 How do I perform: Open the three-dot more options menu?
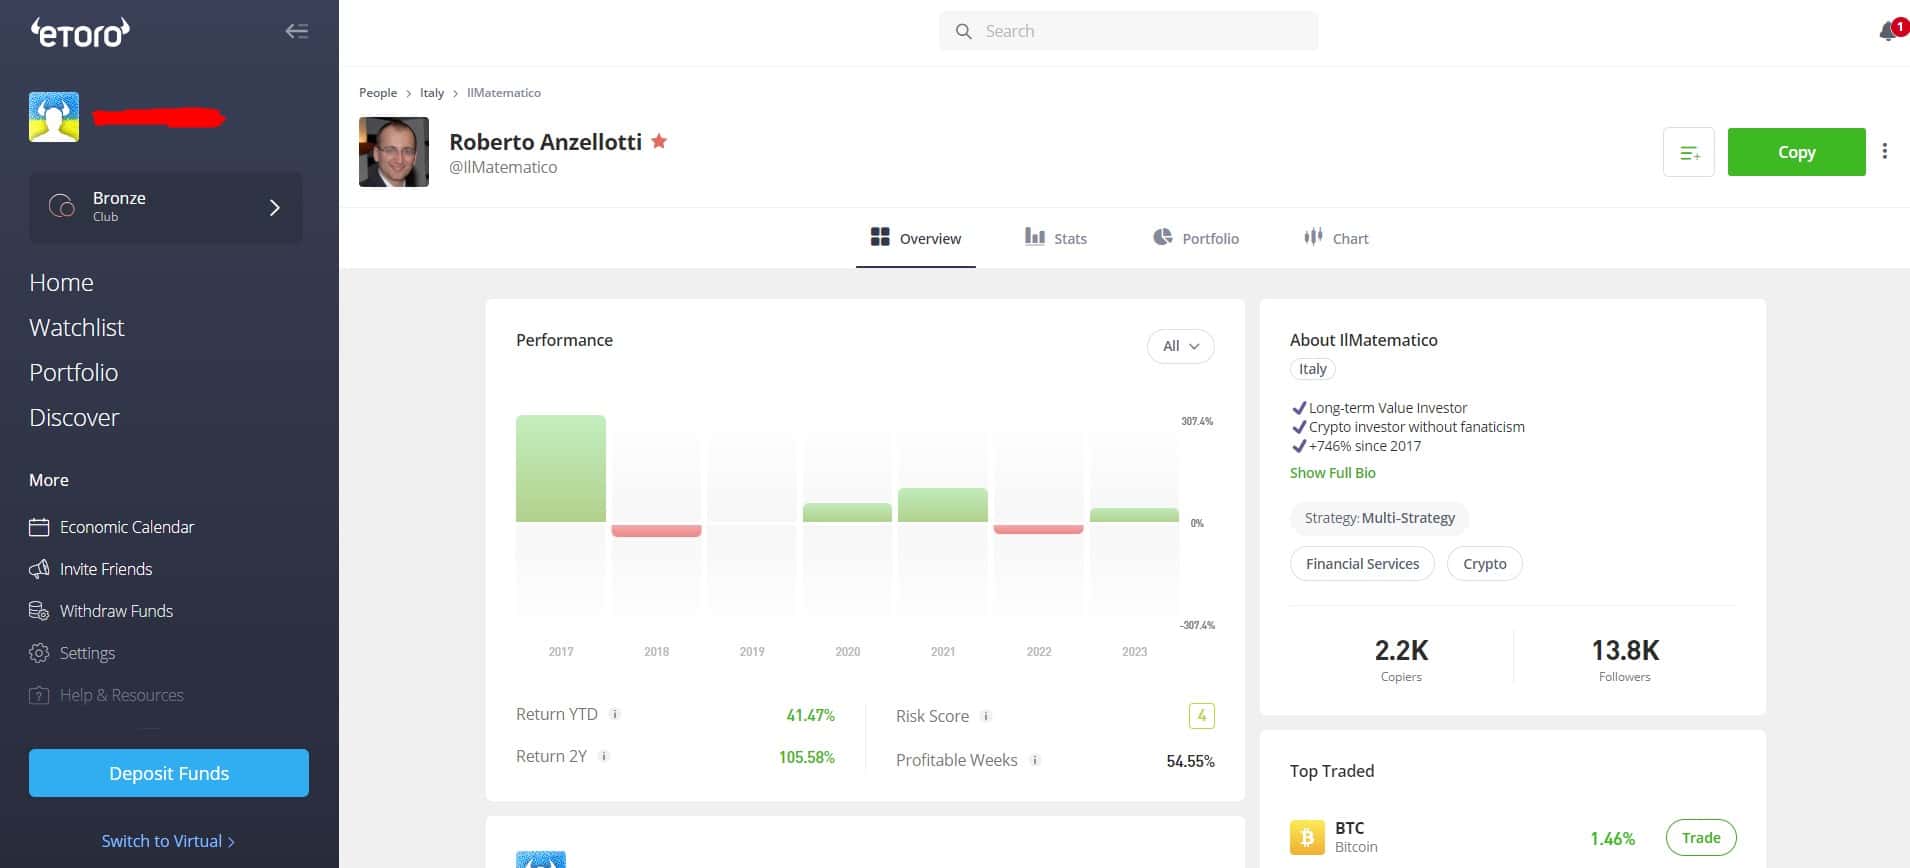pos(1885,151)
